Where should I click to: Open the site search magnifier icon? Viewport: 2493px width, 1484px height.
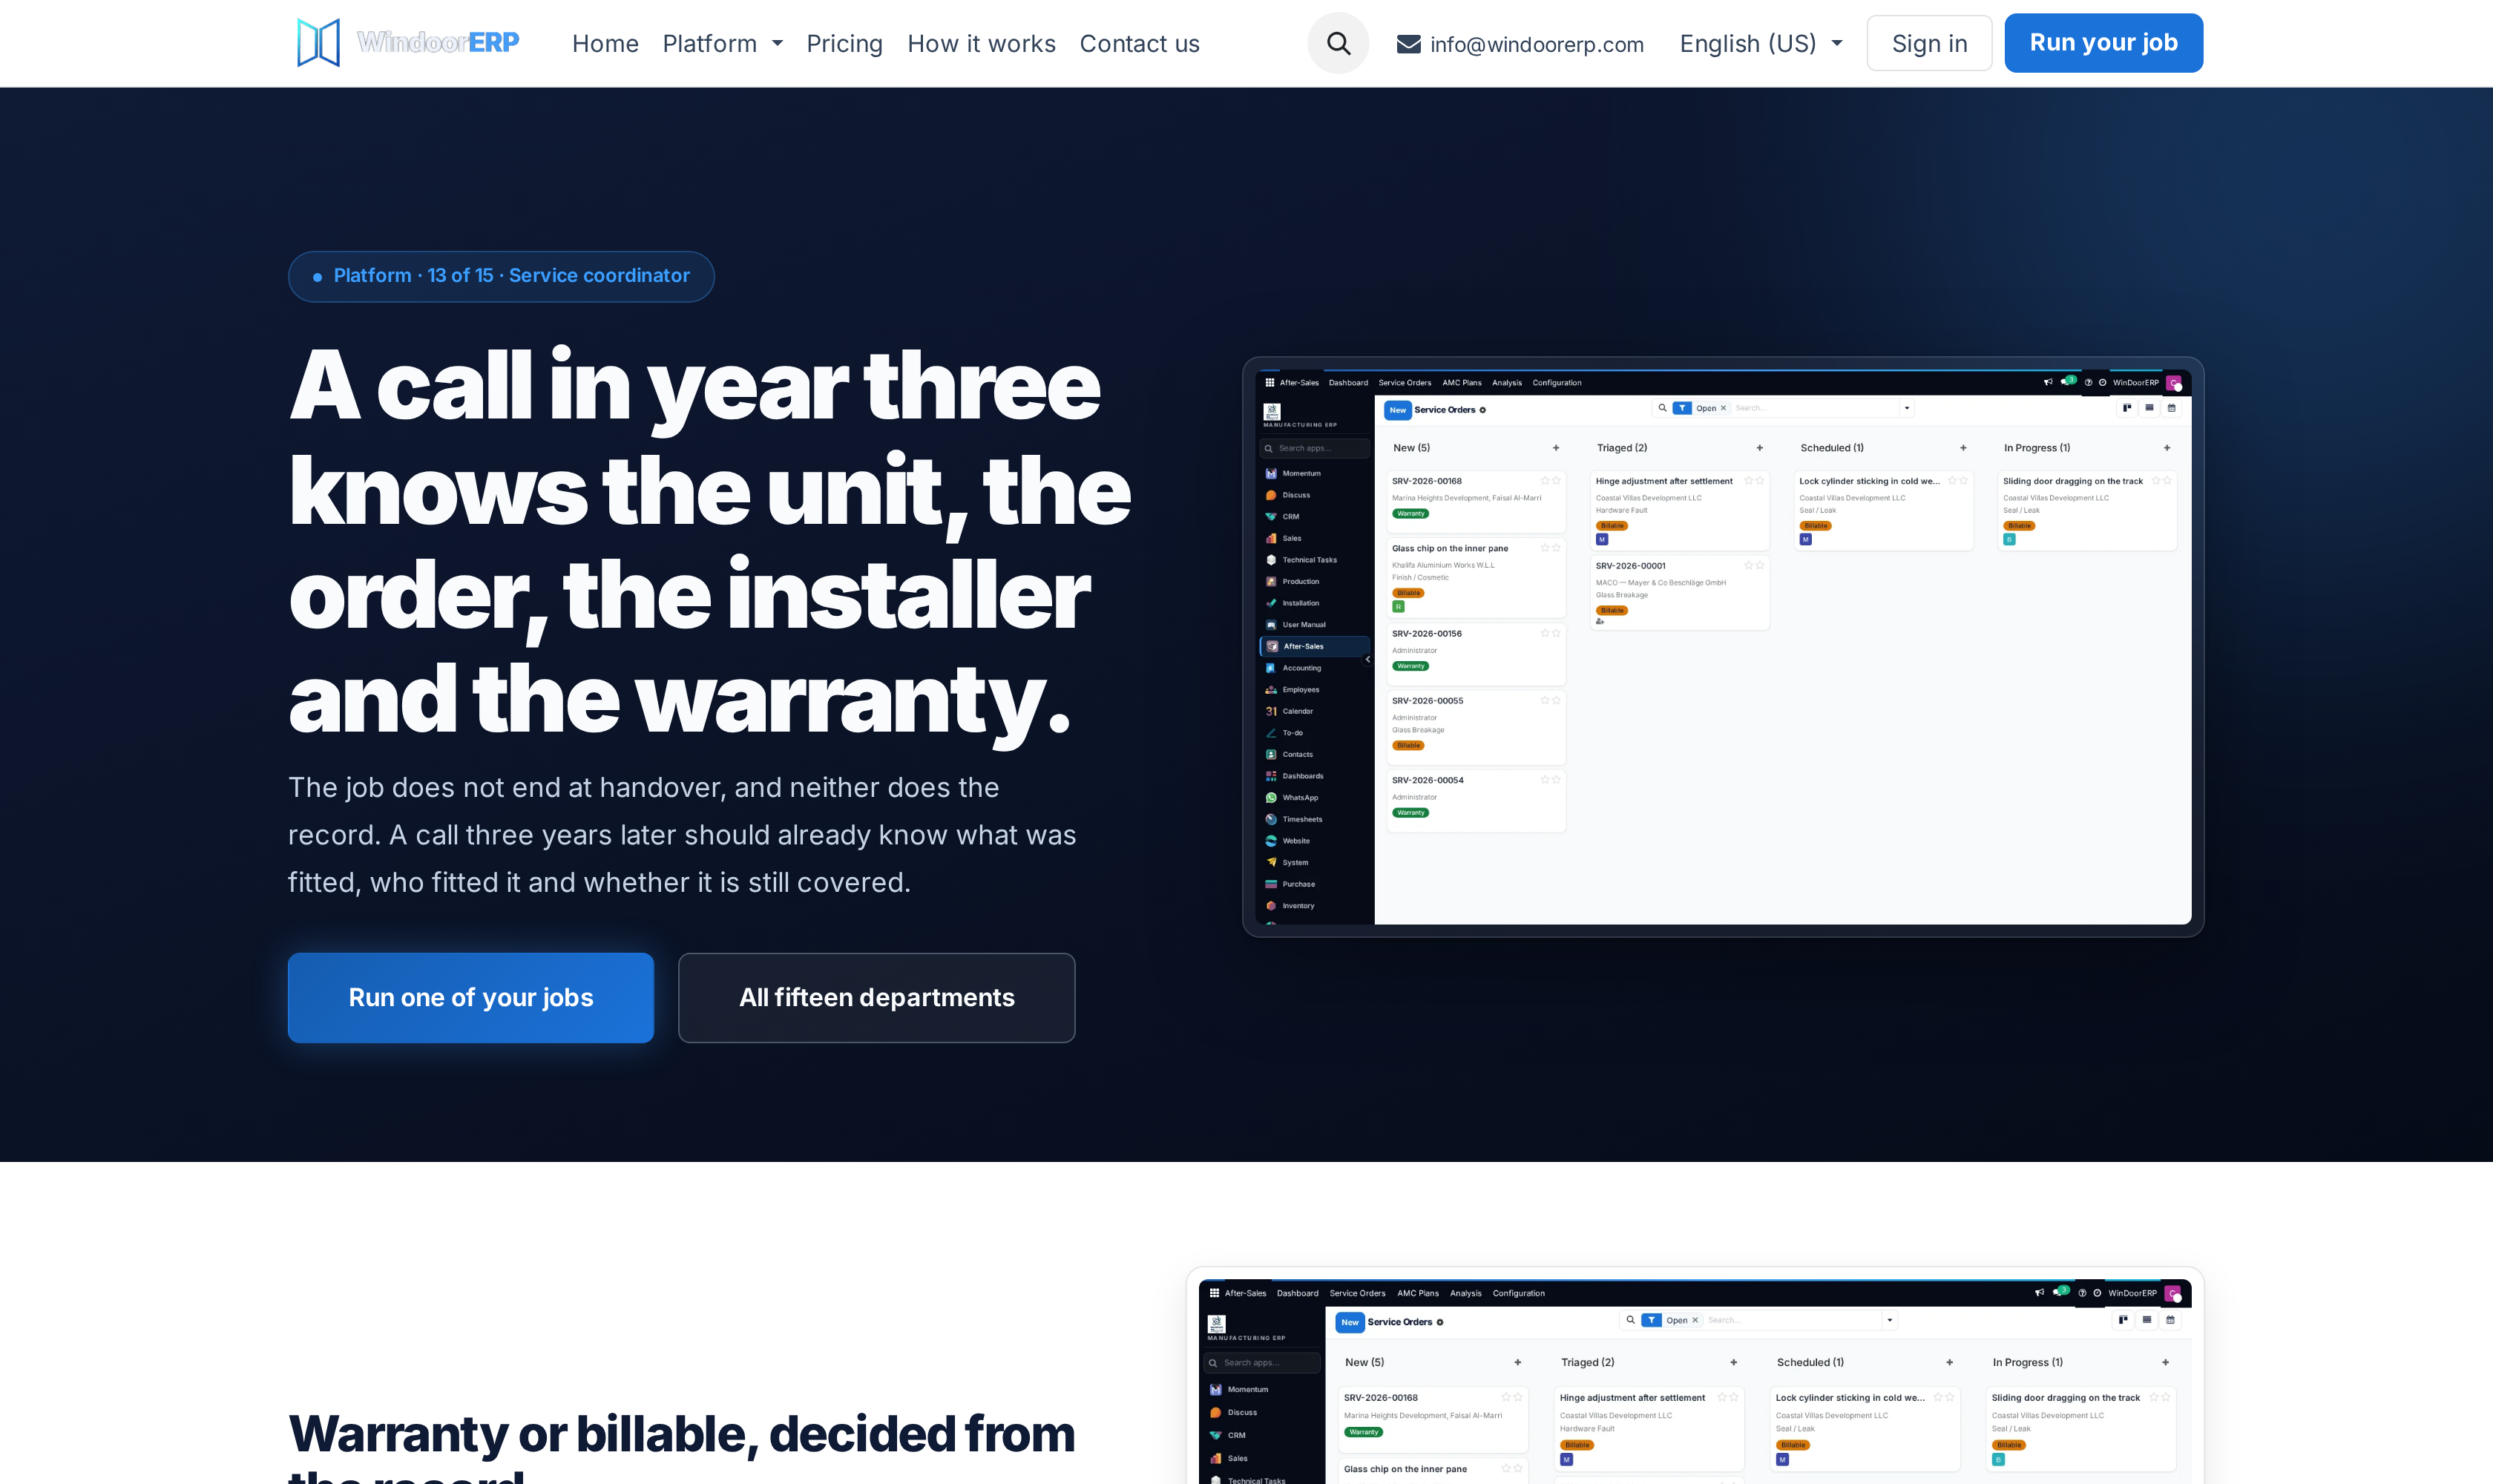(1338, 43)
